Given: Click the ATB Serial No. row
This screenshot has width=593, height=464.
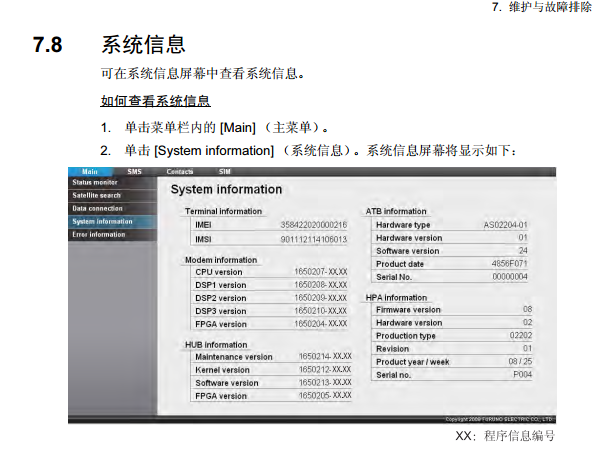Looking at the screenshot, I should [450, 277].
